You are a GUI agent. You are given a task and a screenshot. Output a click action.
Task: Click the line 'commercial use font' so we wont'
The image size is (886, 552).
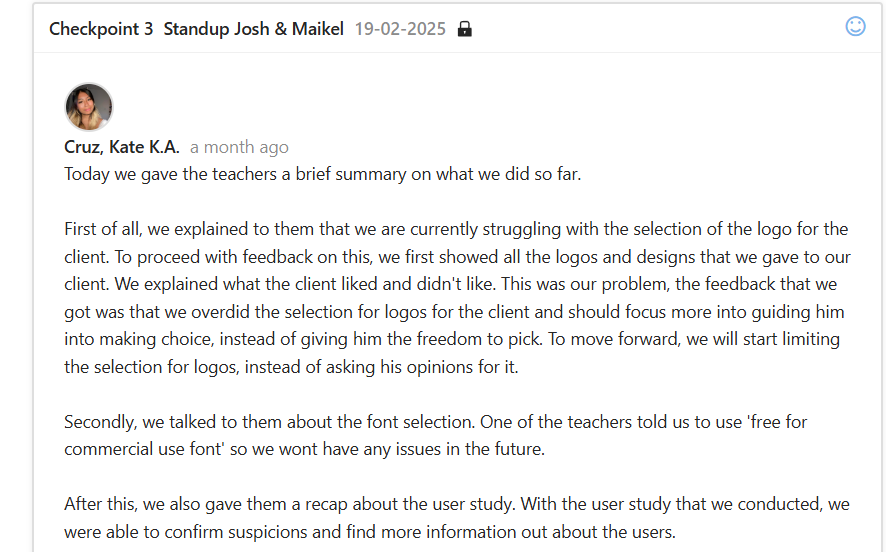(x=304, y=449)
